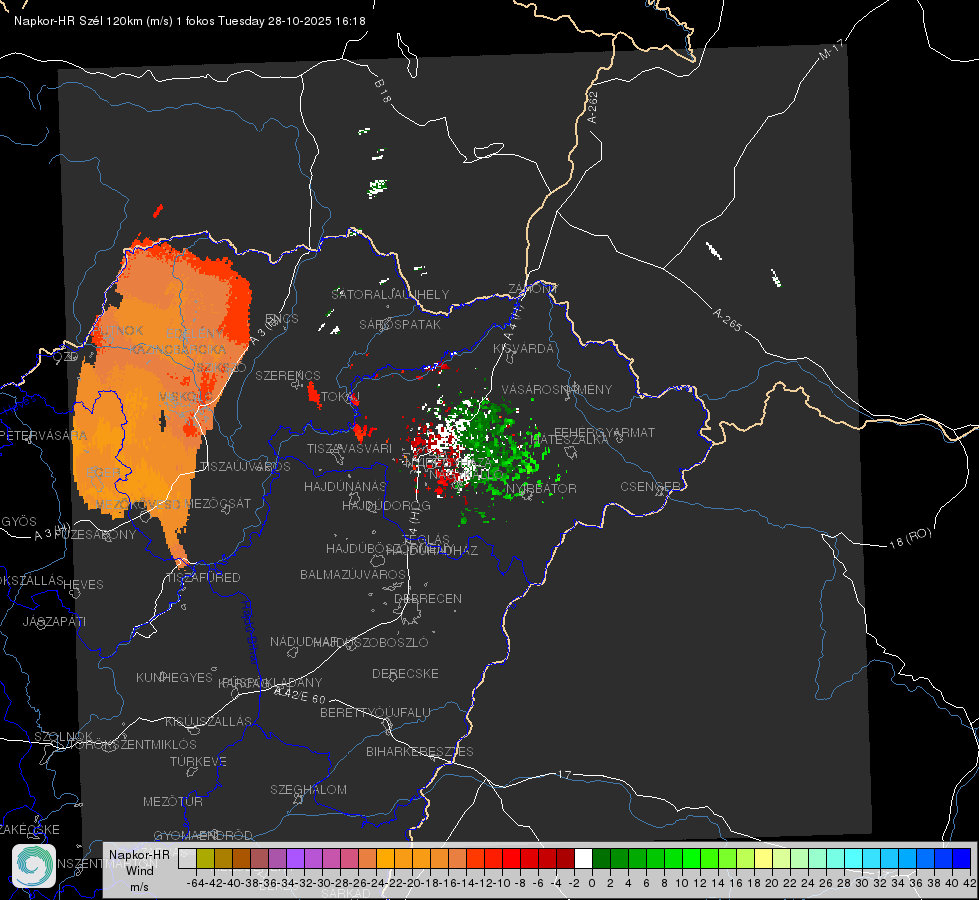Click the NYÍRBÁTOR label

pos(541,488)
